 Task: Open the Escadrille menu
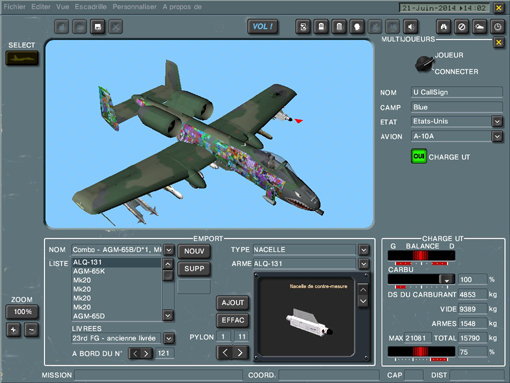[x=90, y=7]
